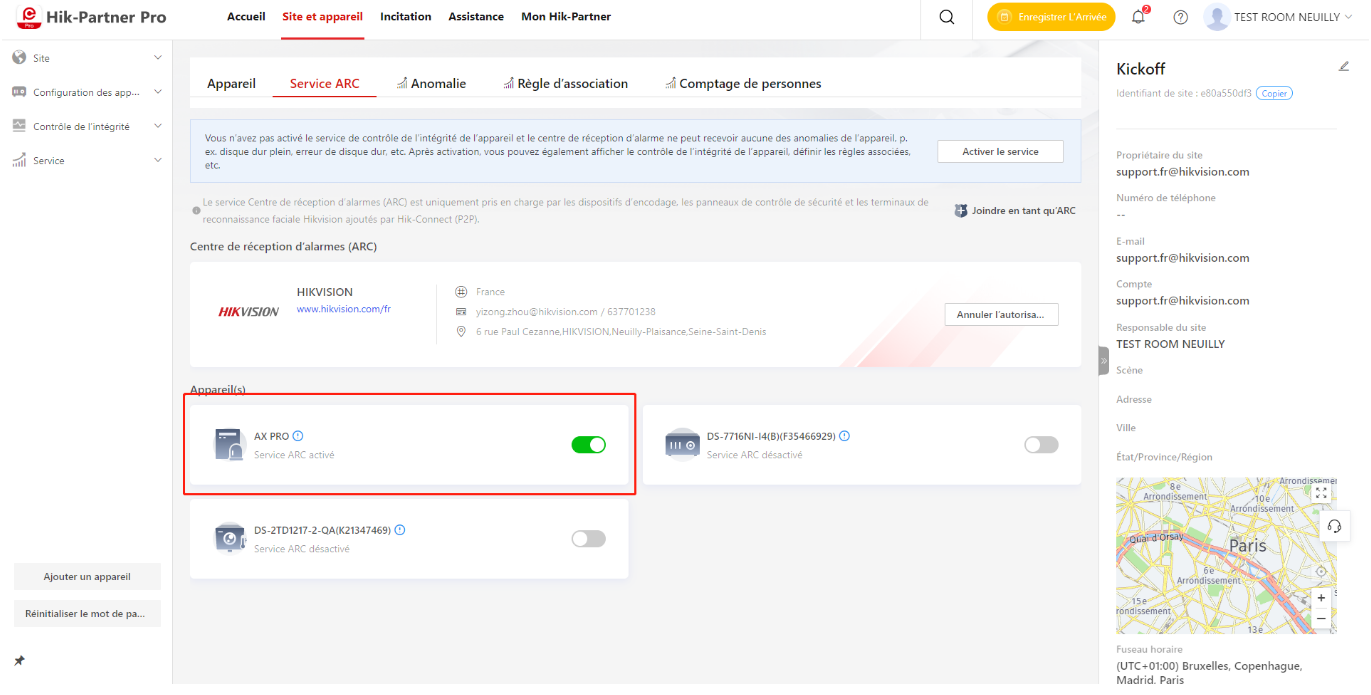Open notifications bell icon

pyautogui.click(x=1138, y=17)
